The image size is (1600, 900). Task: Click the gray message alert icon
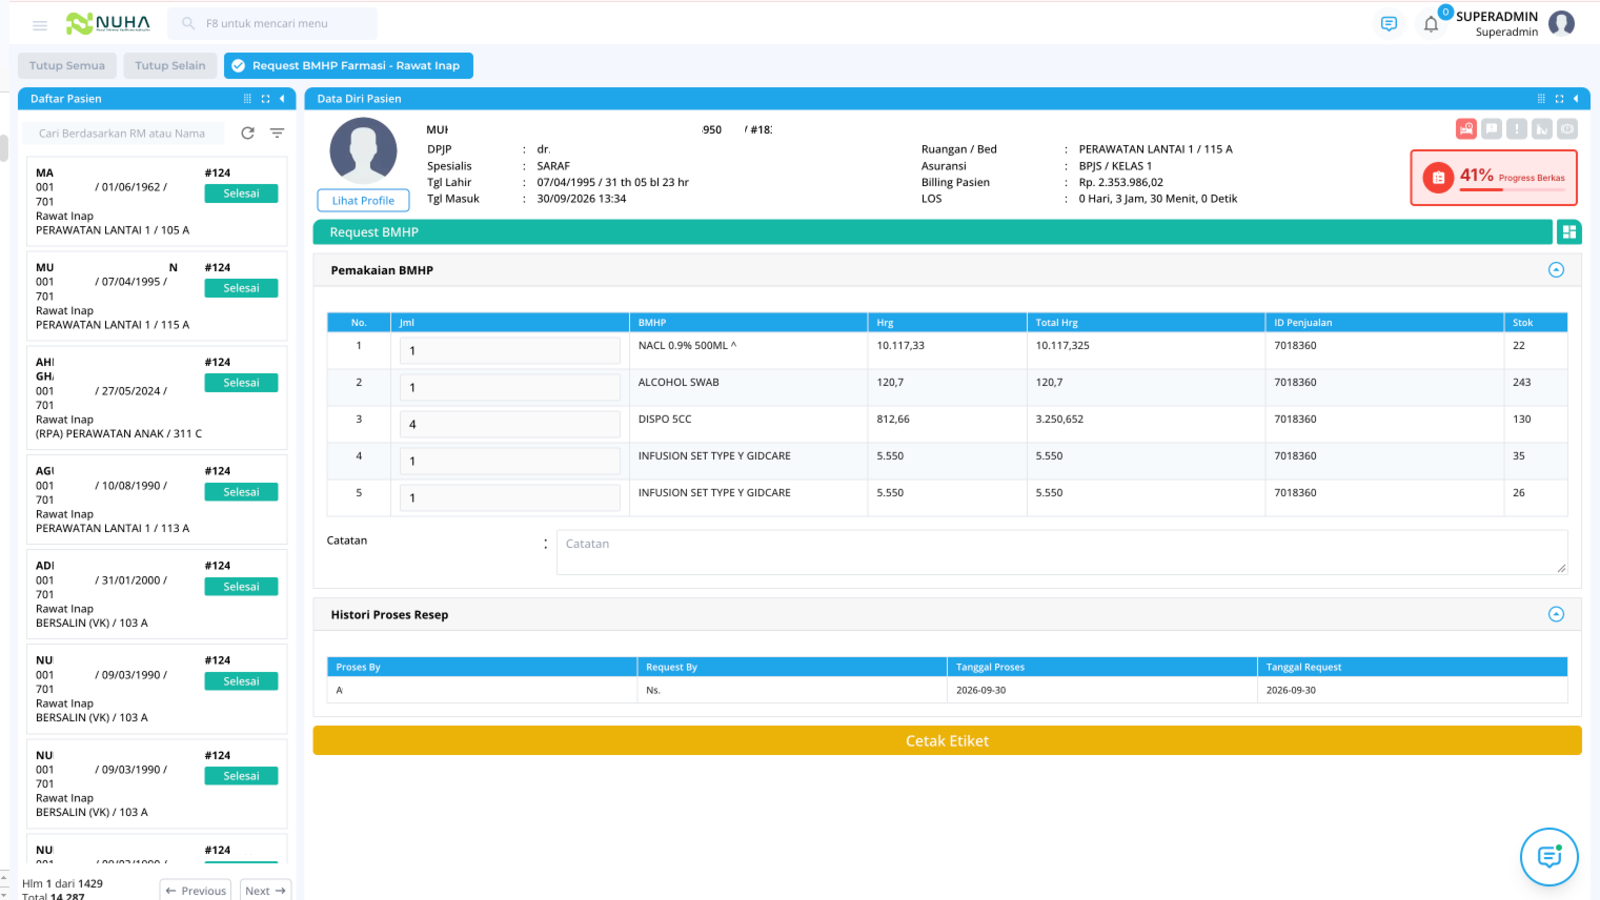1492,129
